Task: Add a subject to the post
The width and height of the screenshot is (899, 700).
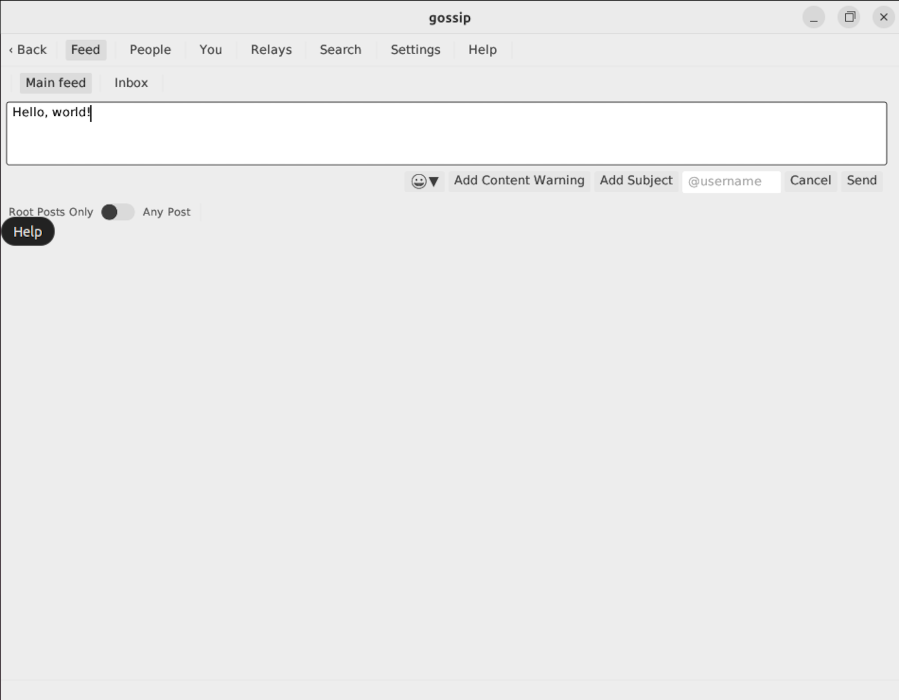Action: pos(636,181)
